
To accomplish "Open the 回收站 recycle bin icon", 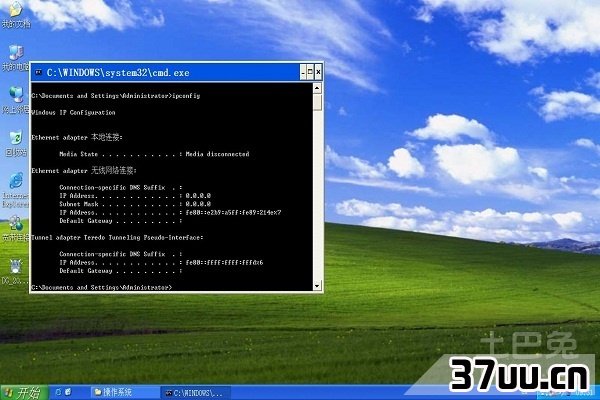I will 16,144.
